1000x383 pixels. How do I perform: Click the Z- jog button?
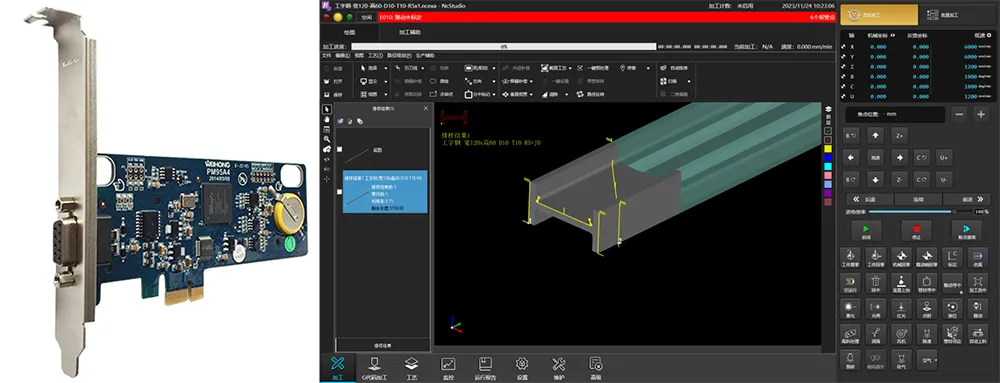[x=899, y=180]
